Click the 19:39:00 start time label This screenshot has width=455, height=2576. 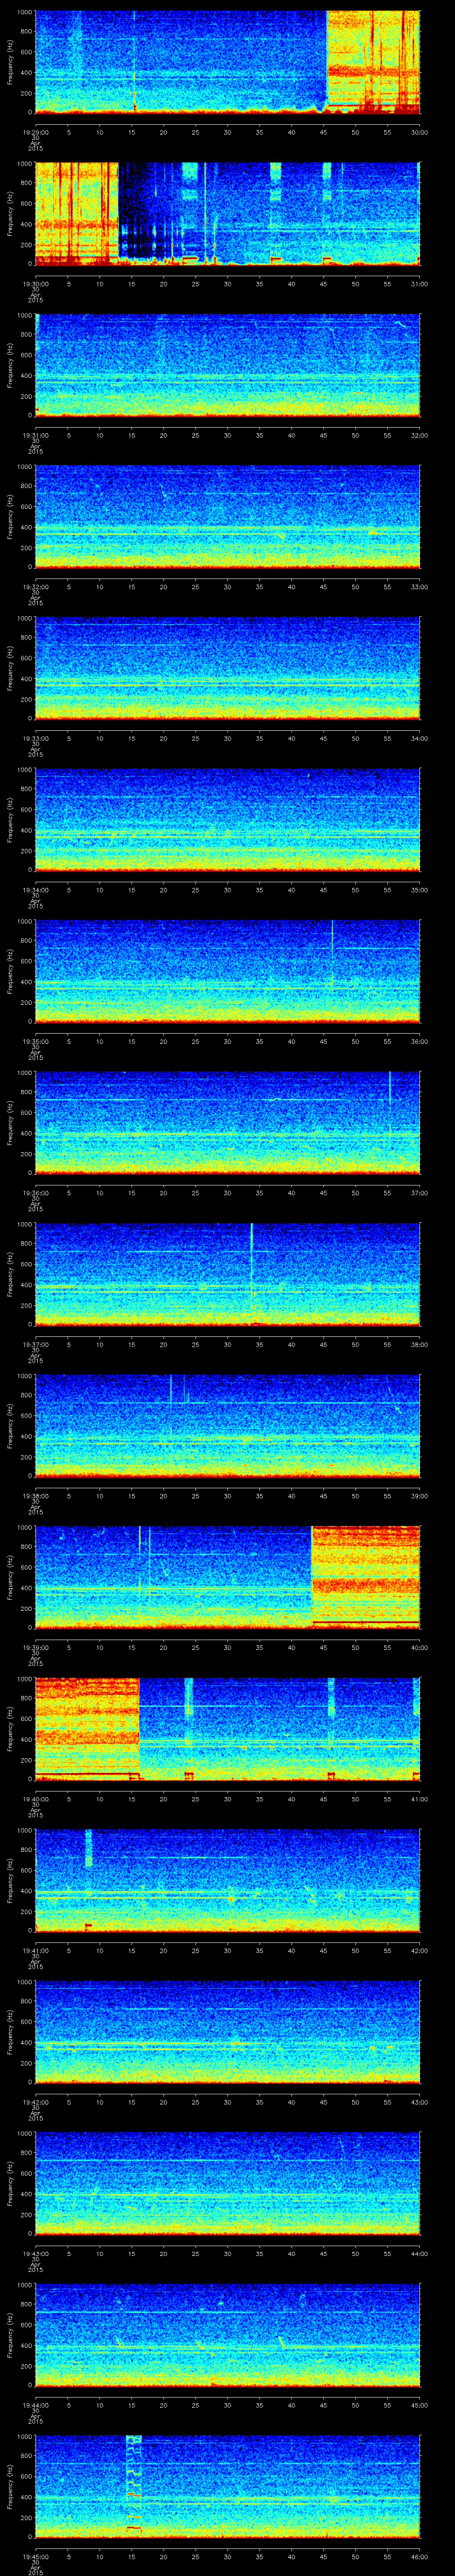[x=35, y=1647]
